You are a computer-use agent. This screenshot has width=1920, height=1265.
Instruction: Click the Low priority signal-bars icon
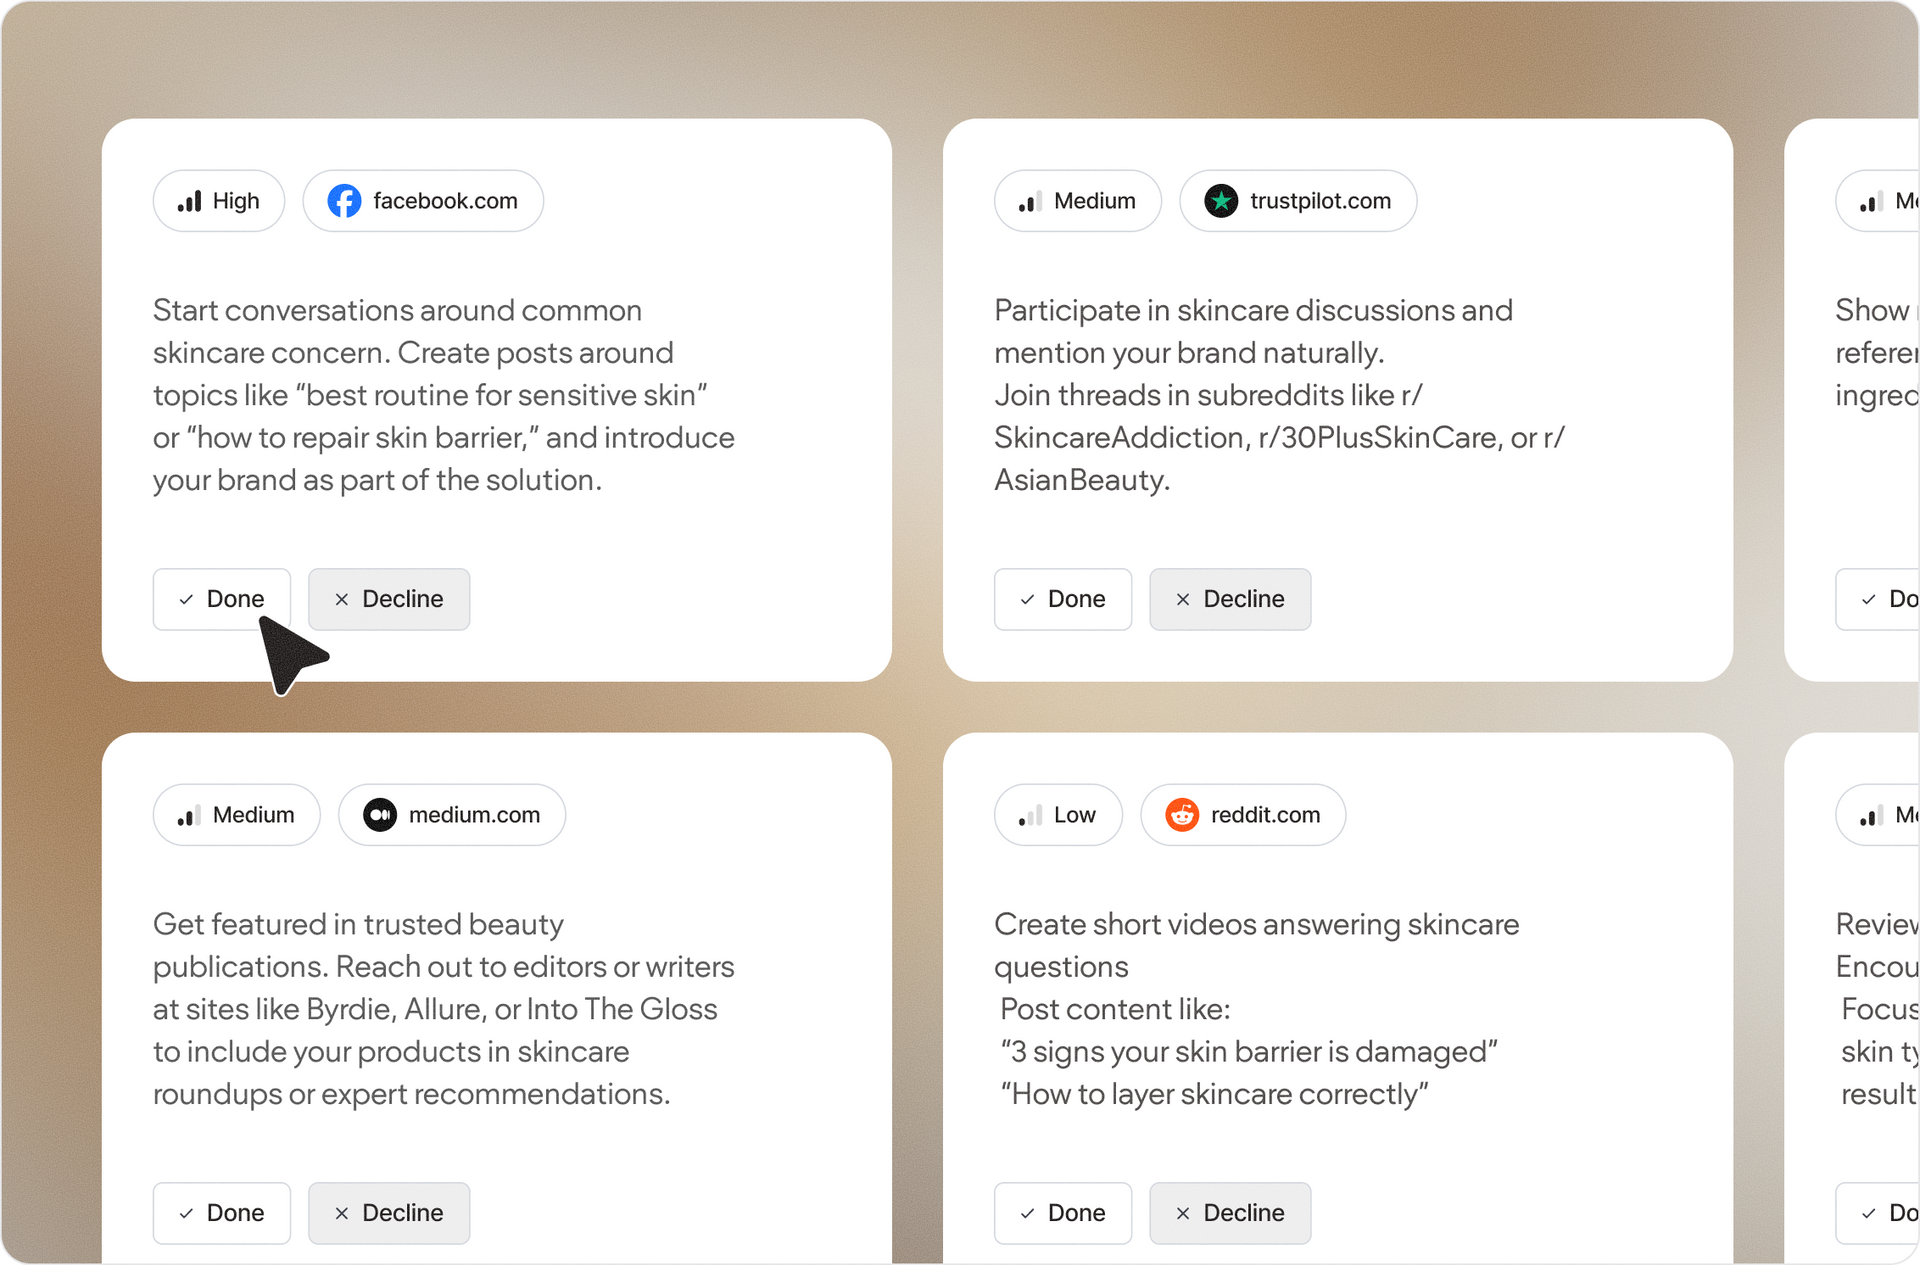[x=1031, y=815]
